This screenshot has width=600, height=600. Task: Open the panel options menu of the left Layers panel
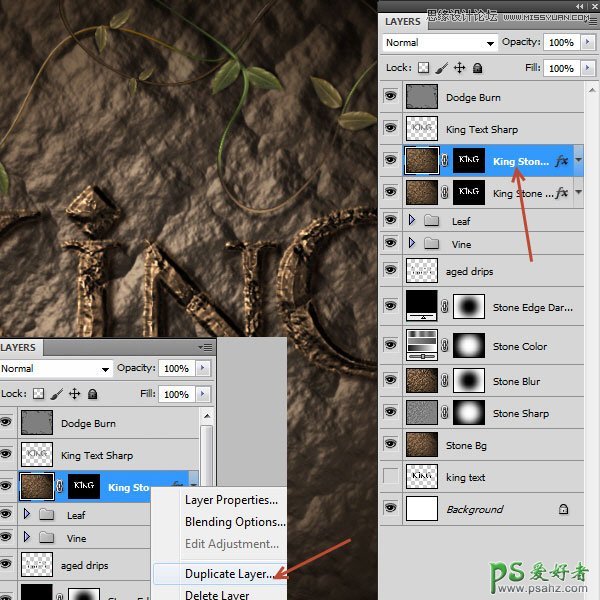pos(205,347)
